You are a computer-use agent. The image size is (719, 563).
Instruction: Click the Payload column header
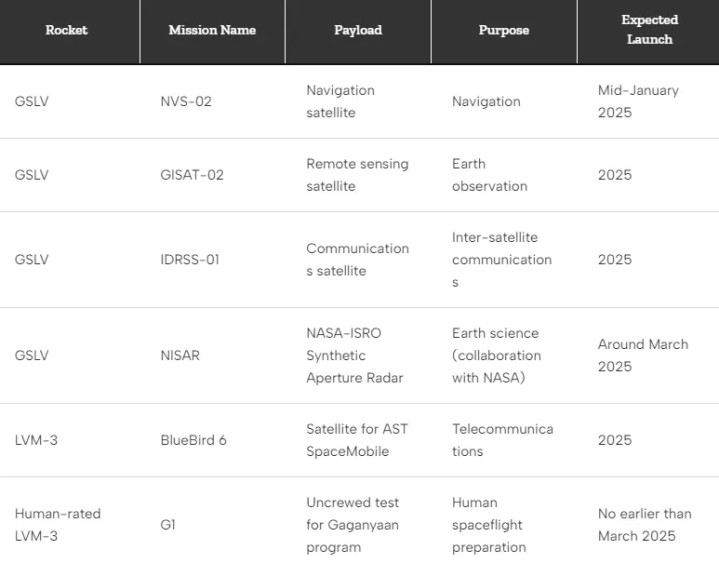(358, 30)
